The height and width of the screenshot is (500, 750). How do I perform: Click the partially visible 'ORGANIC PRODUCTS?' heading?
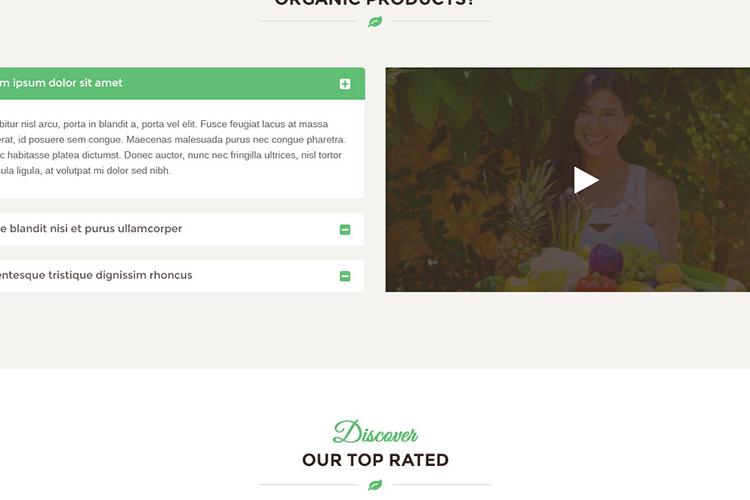pyautogui.click(x=375, y=3)
